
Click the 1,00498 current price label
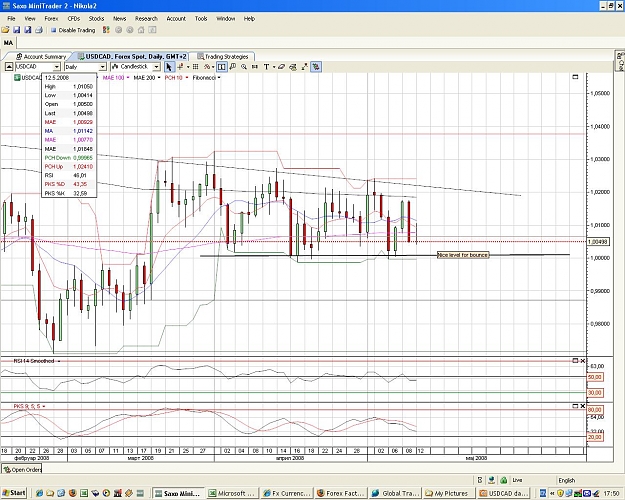tap(598, 242)
